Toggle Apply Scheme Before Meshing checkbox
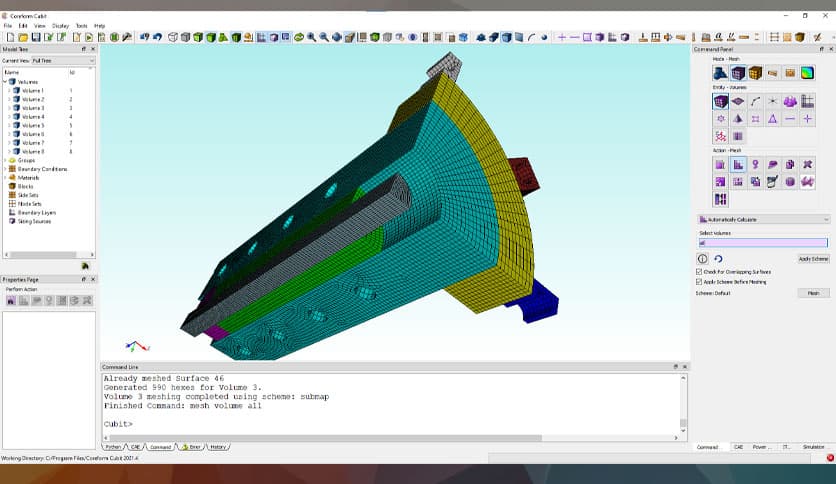 [699, 281]
